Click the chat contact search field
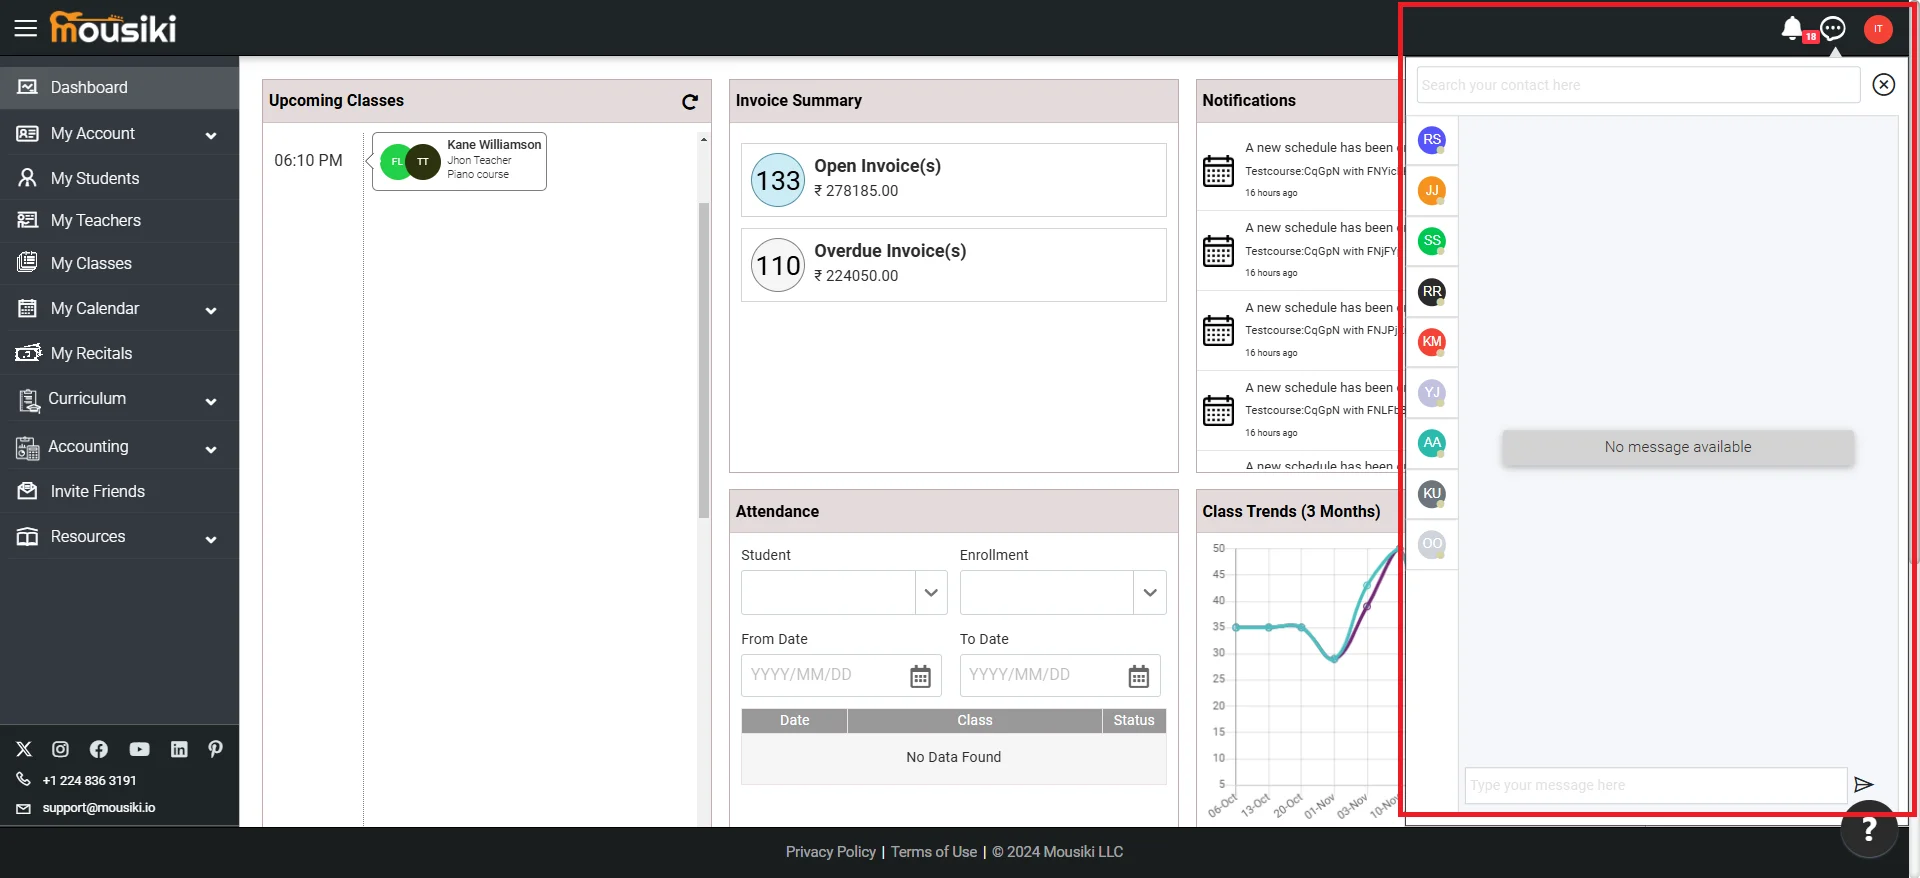The width and height of the screenshot is (1920, 878). coord(1638,85)
